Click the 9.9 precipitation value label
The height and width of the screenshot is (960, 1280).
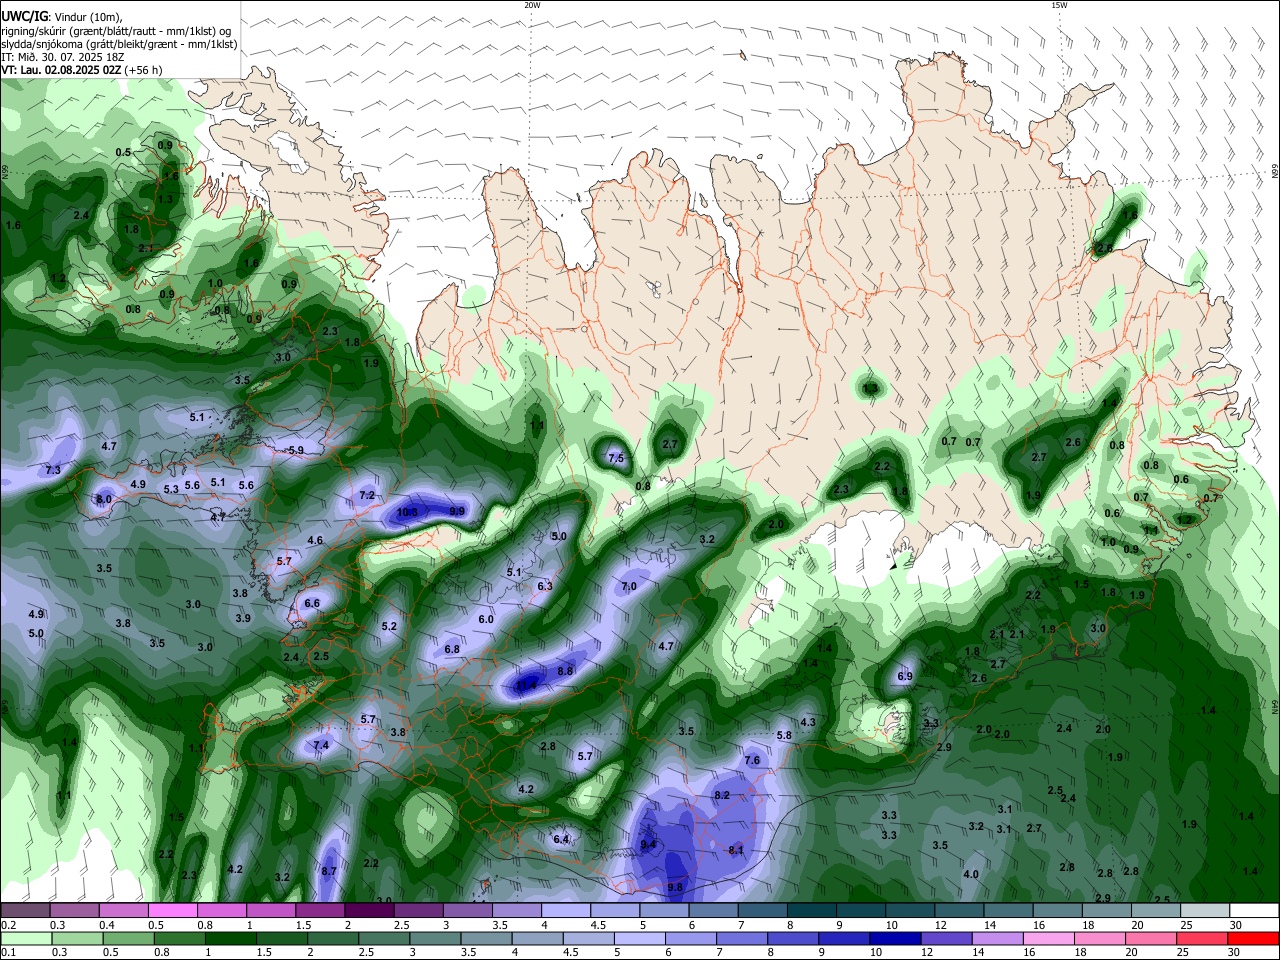(x=457, y=511)
